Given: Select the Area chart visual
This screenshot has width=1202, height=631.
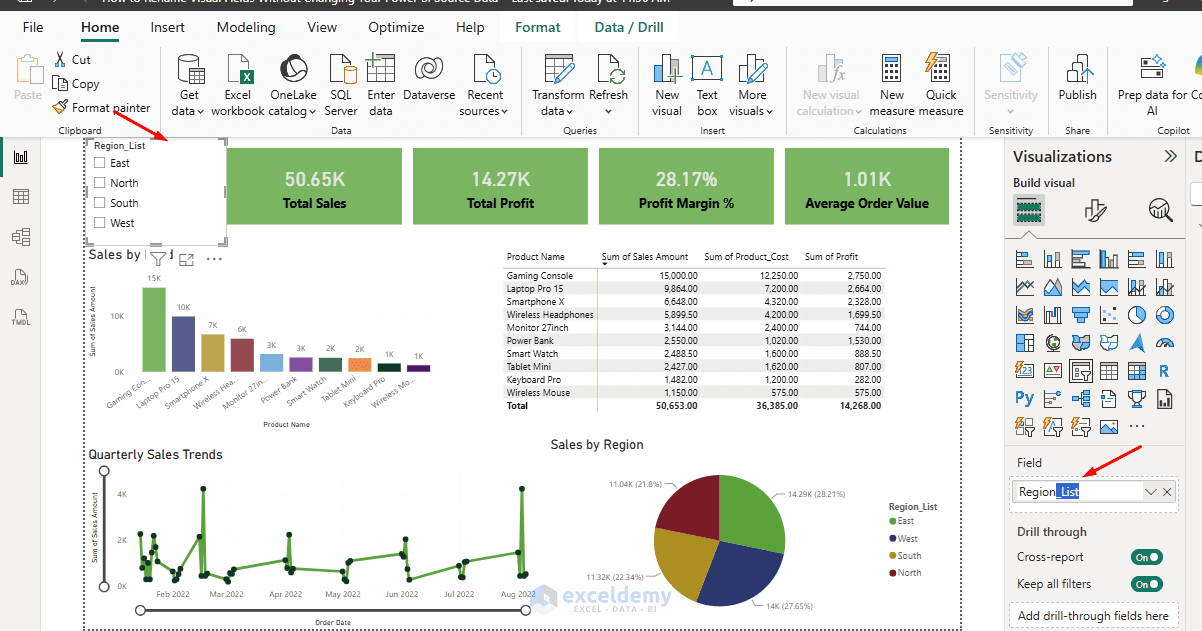Looking at the screenshot, I should (1053, 287).
